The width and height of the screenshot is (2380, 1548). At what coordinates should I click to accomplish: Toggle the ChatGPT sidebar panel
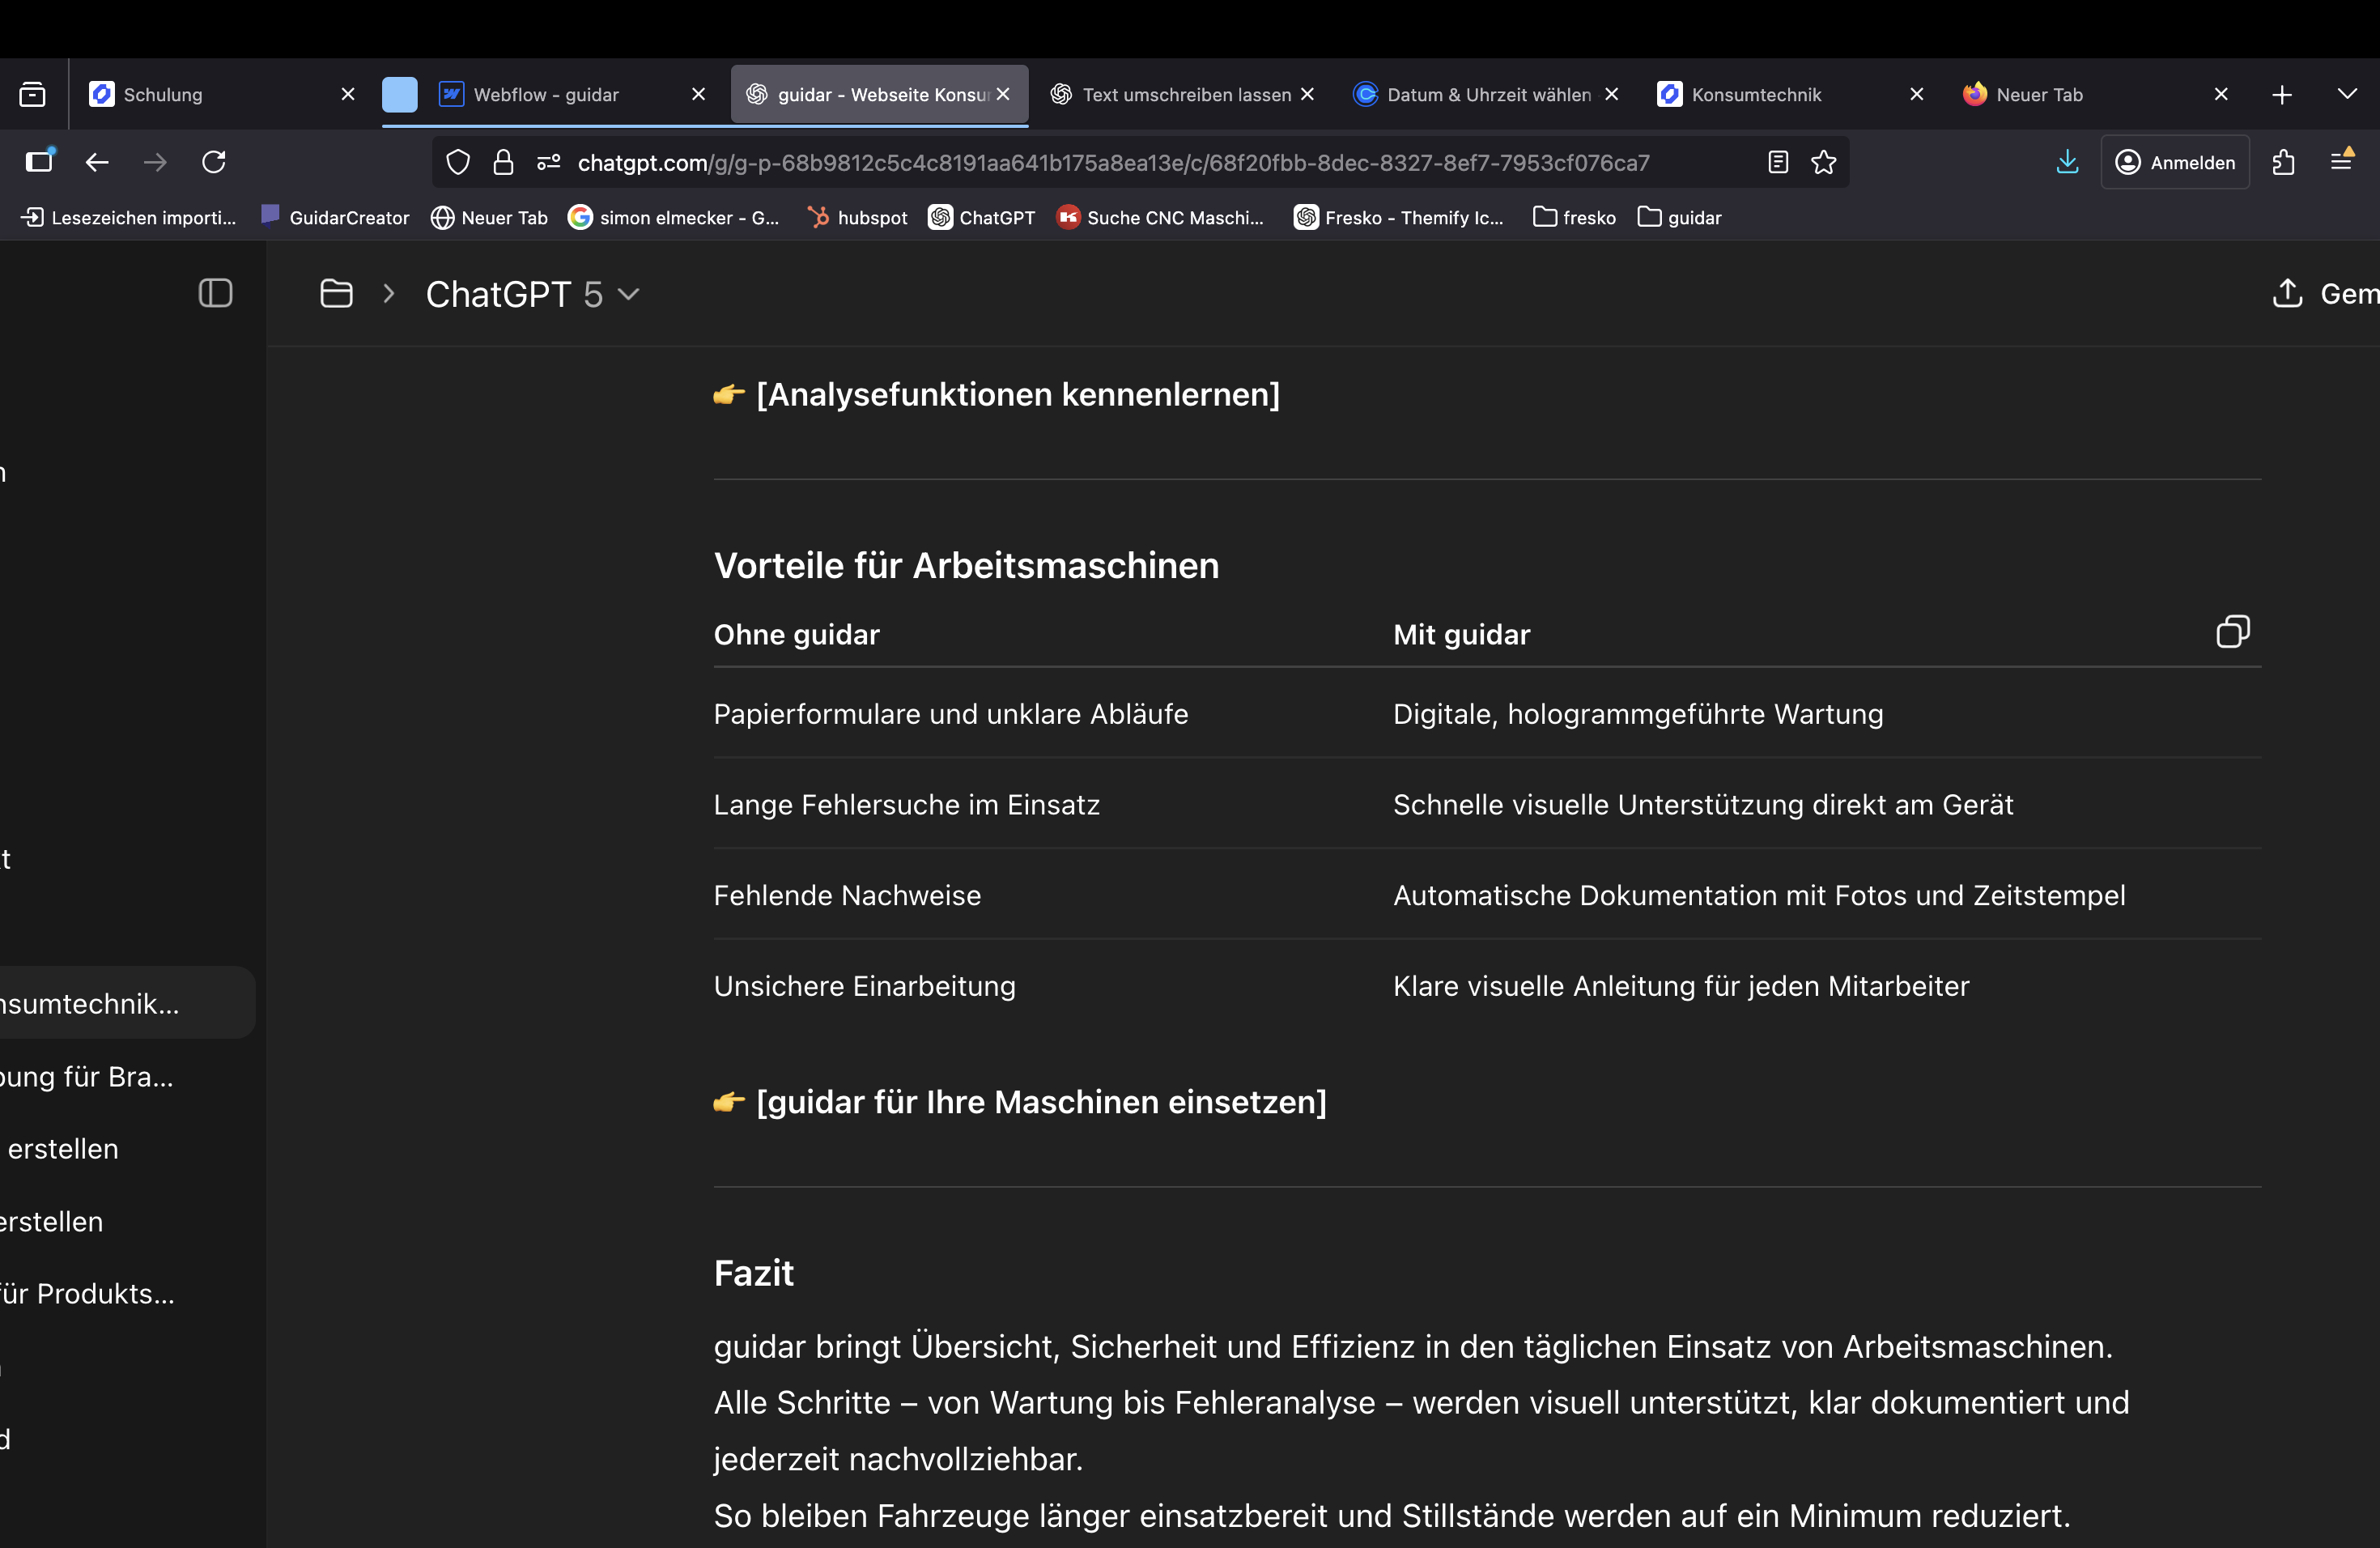coord(215,293)
